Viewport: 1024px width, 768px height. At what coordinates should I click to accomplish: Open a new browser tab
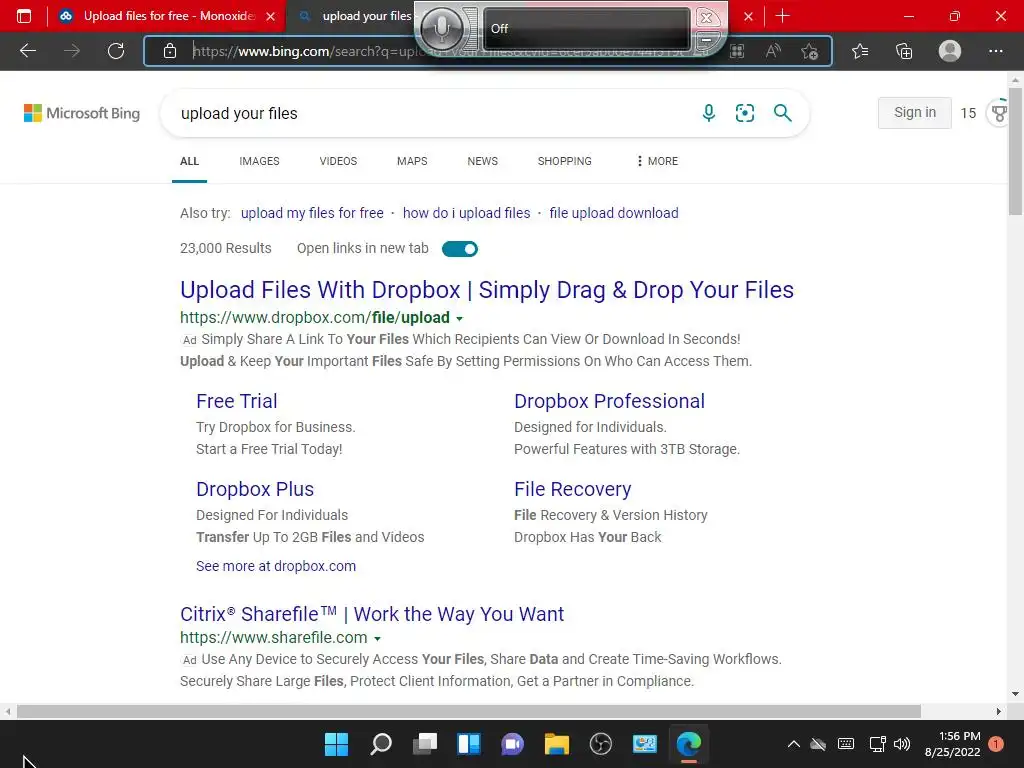click(x=782, y=16)
